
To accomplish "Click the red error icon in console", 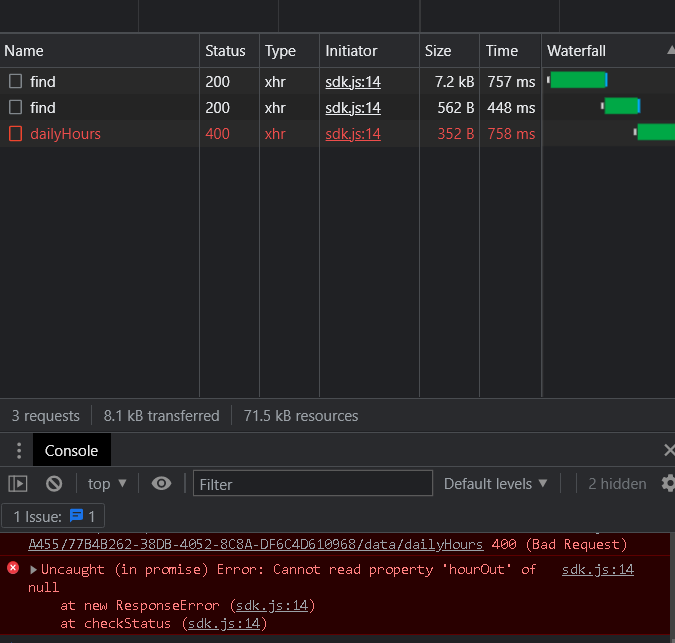I will 13,568.
